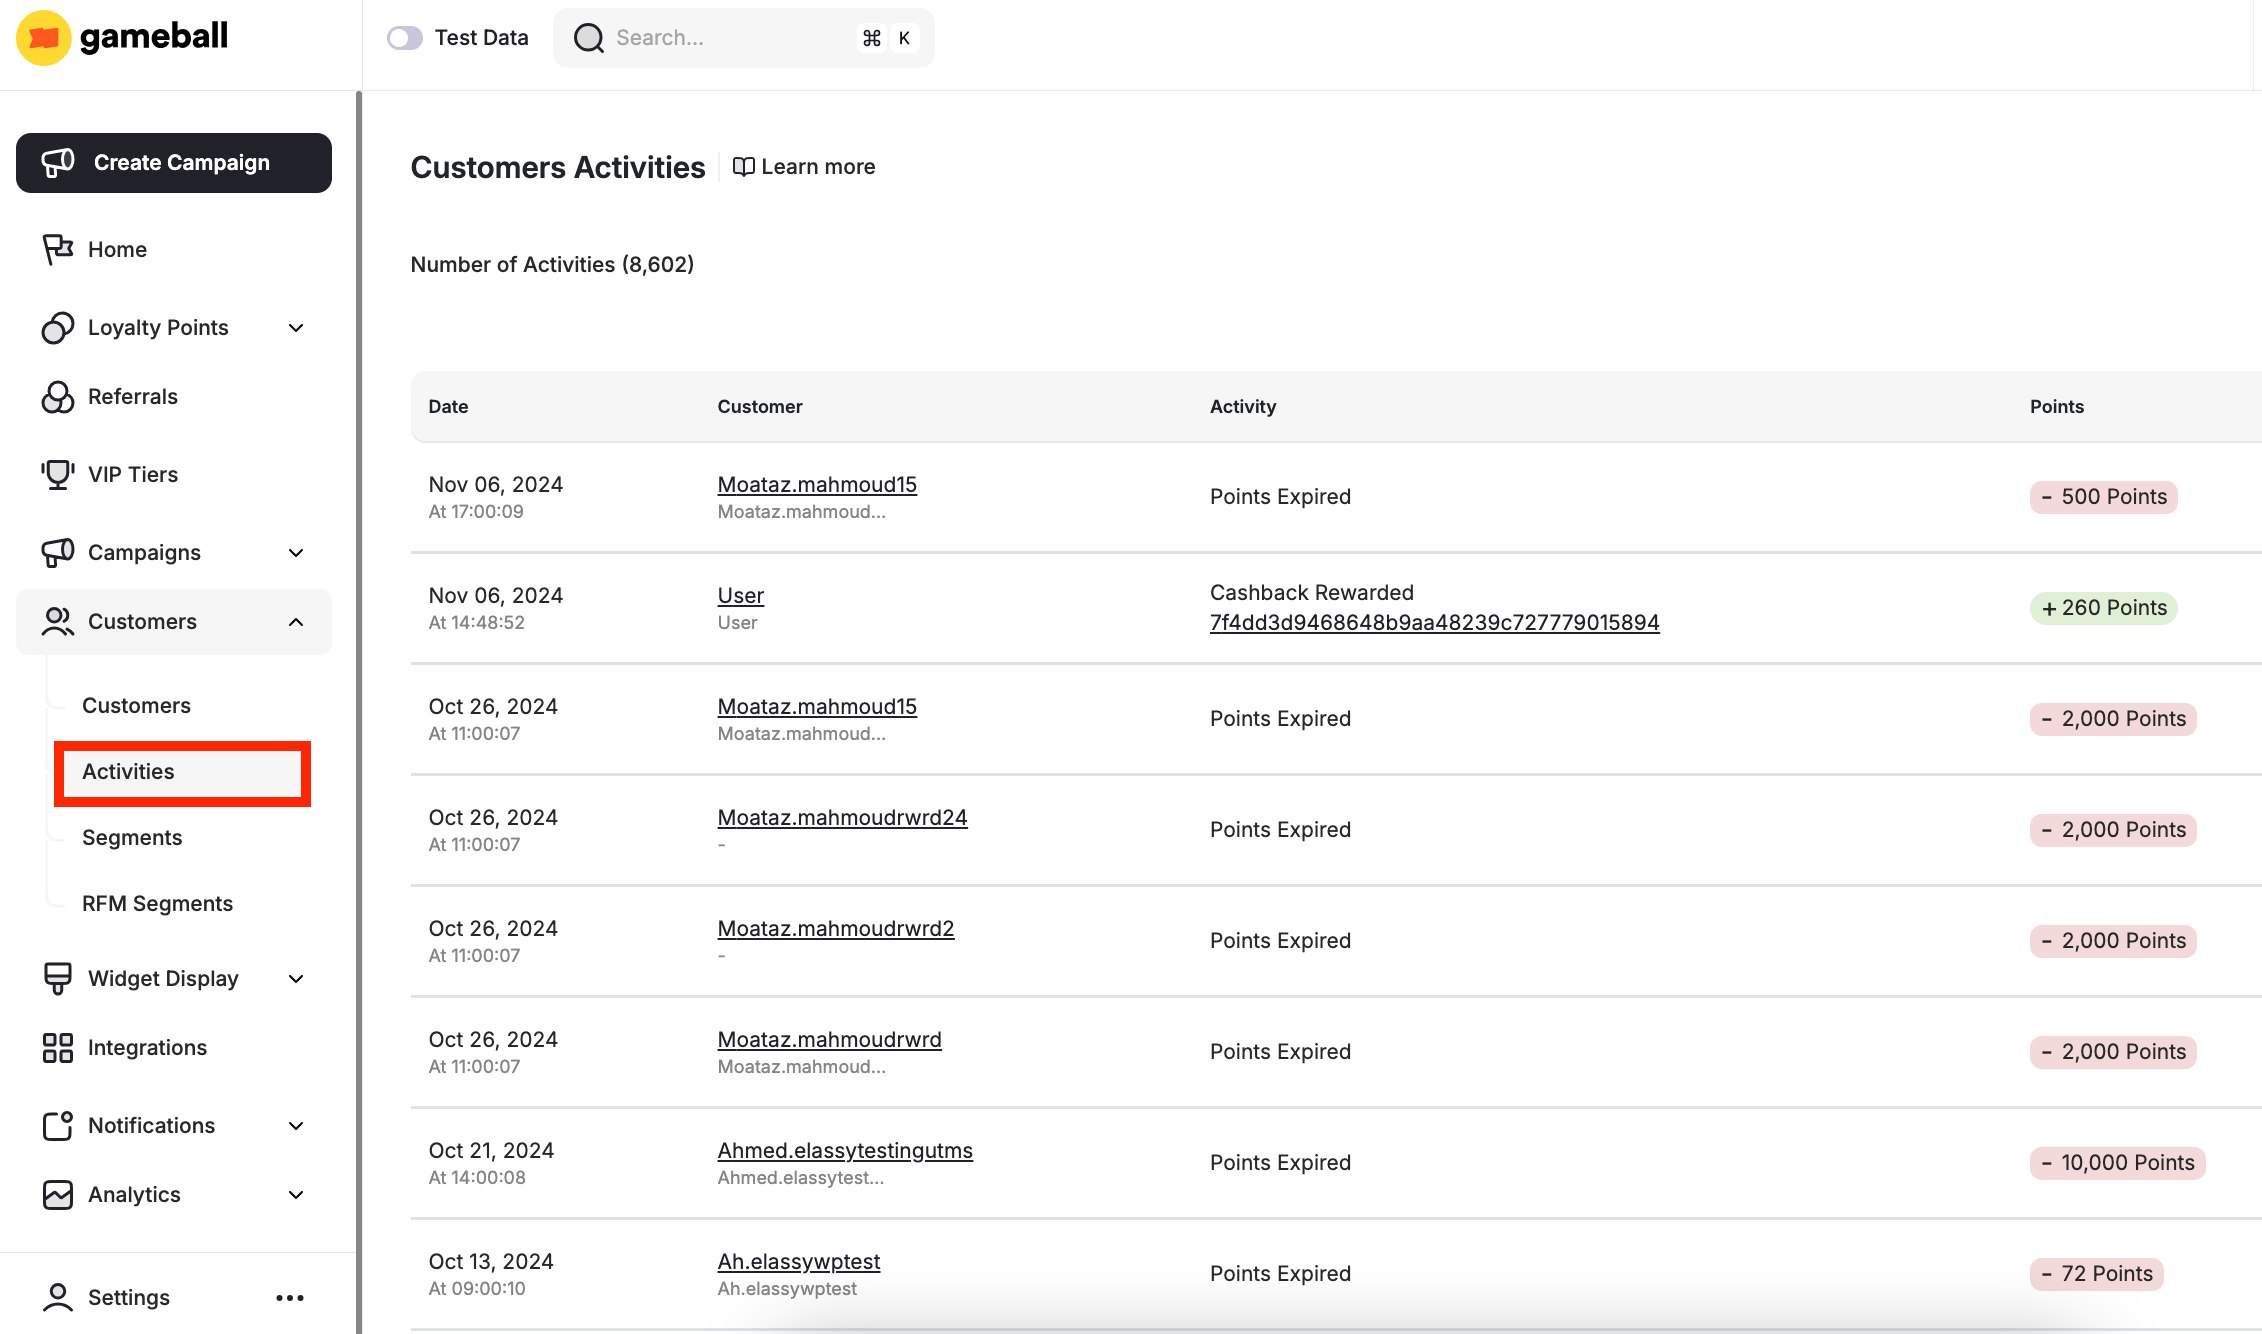The height and width of the screenshot is (1334, 2262).
Task: Expand the Campaigns chevron
Action: (296, 553)
